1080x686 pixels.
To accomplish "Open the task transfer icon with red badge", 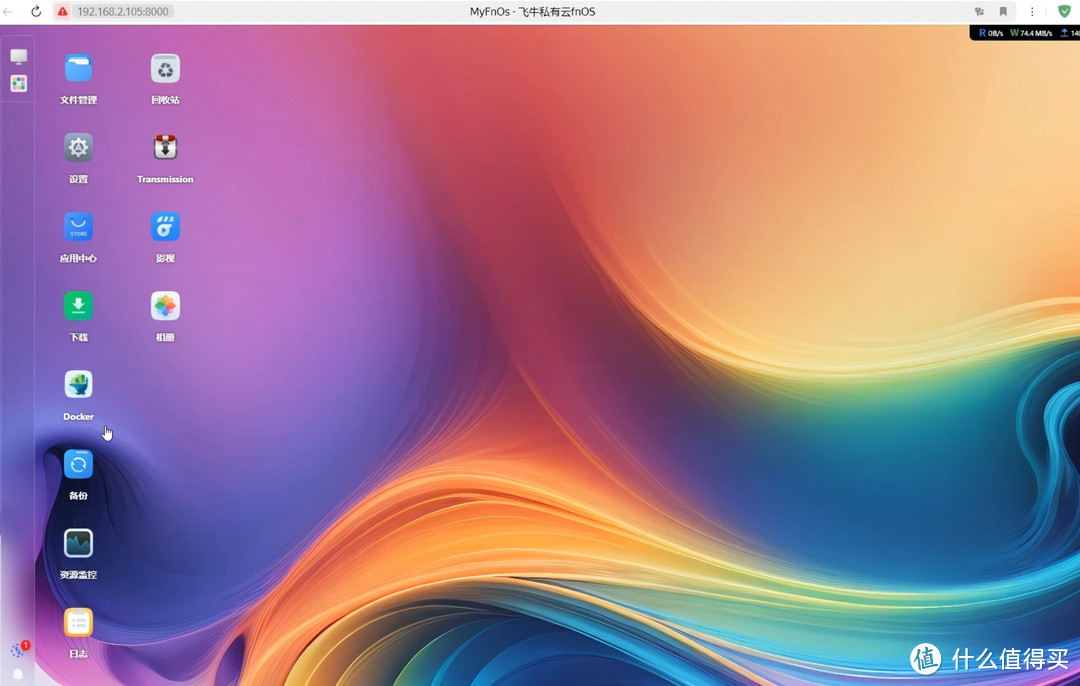I will click(x=17, y=651).
